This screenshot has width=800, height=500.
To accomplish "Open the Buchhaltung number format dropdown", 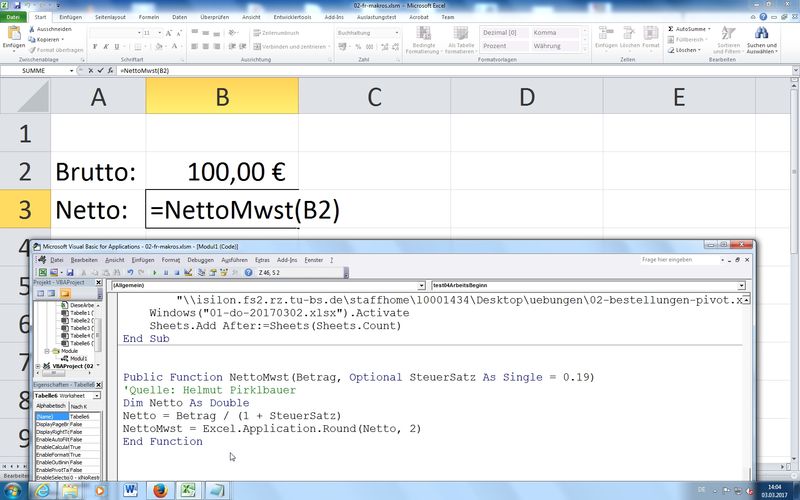I will click(x=396, y=33).
